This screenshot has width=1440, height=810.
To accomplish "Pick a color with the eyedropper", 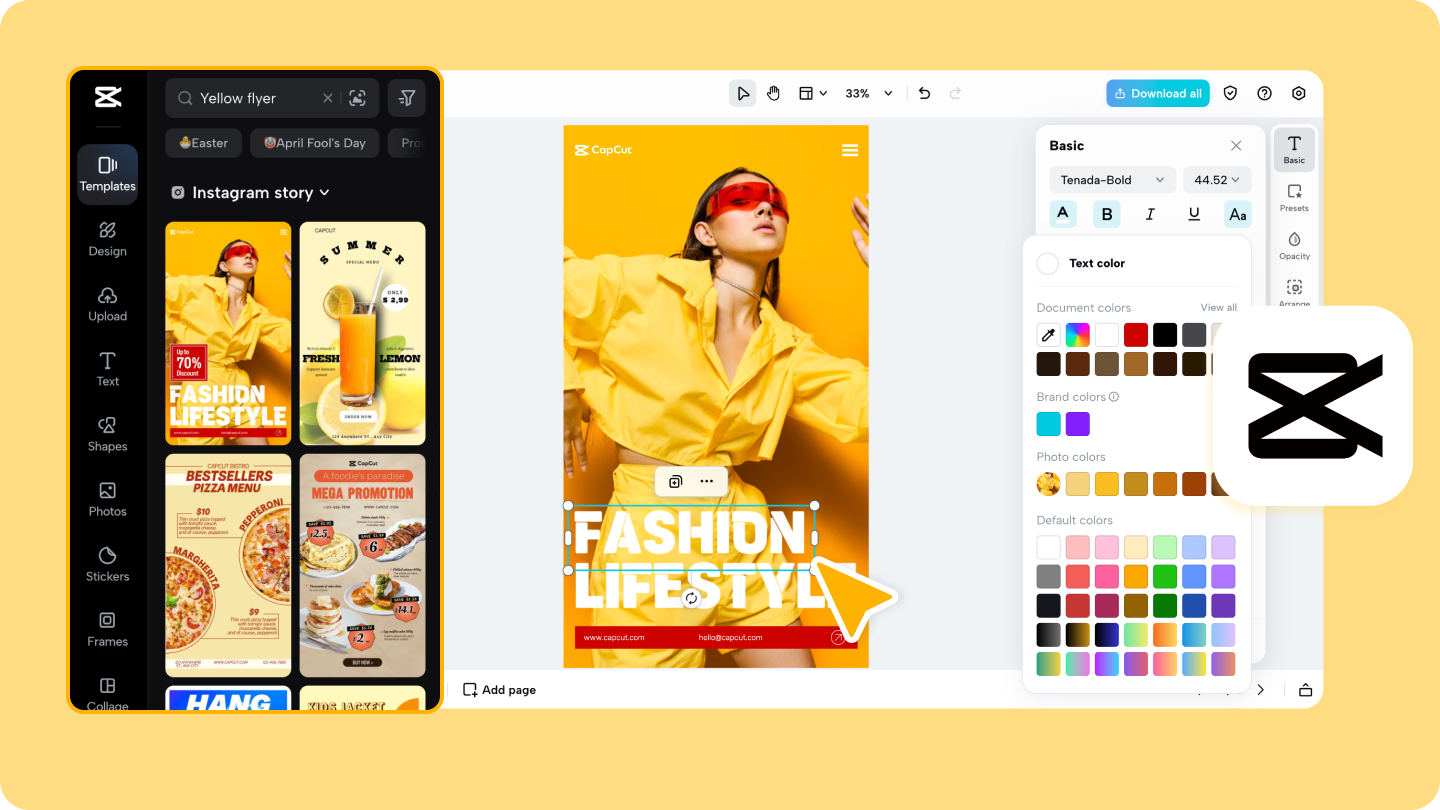I will coord(1048,334).
